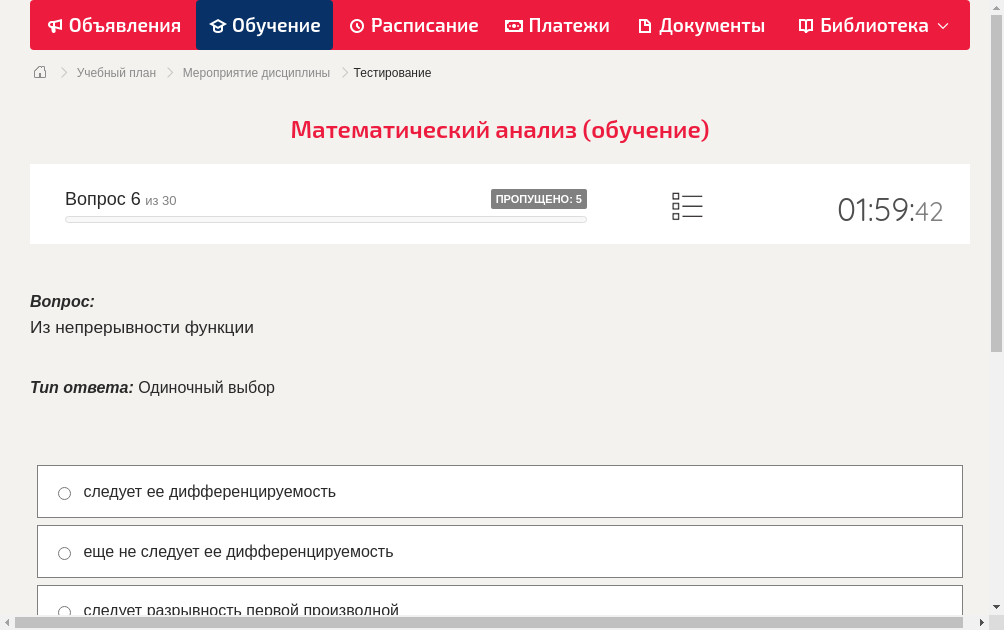1004x630 pixels.
Task: Click the Платежи payment card icon
Action: [513, 25]
